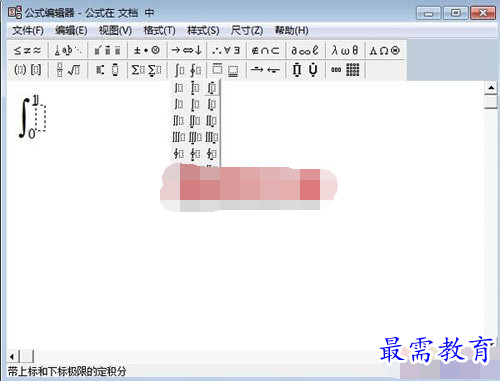Click the empty dashed integrand slot
Viewport: 501px width, 381px height.
41,118
